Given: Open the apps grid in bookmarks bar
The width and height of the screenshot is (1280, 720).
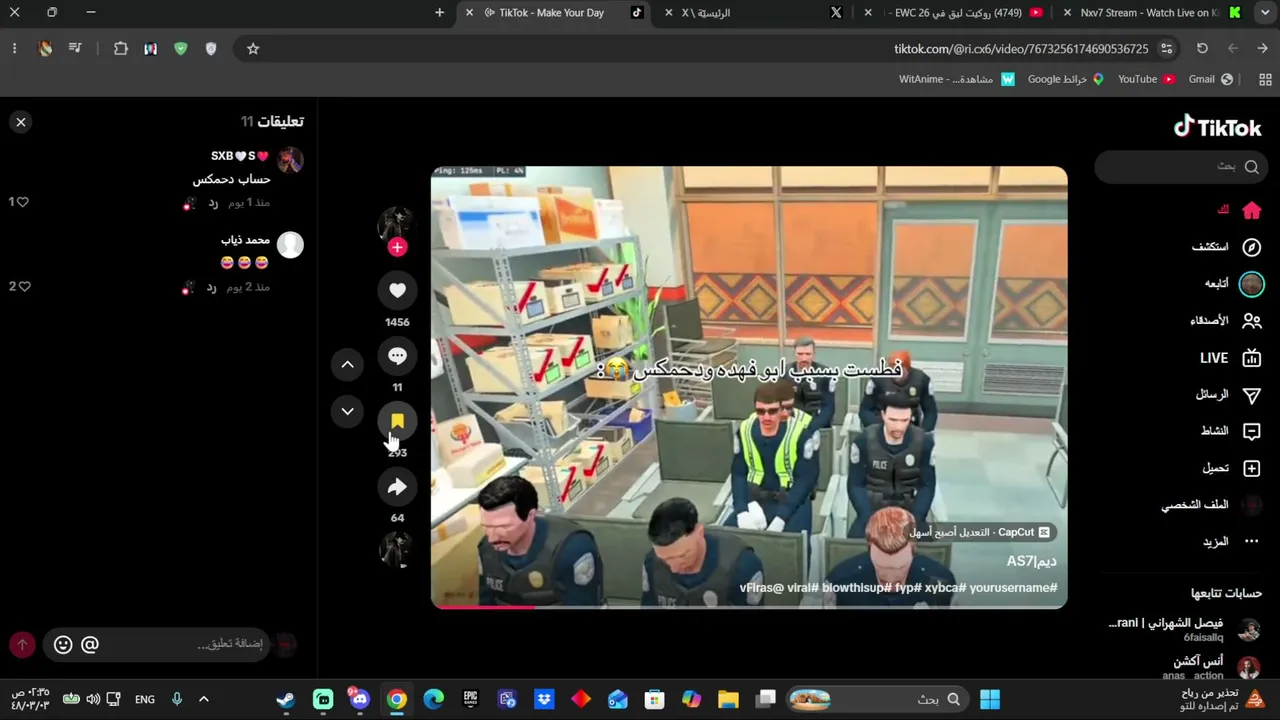Looking at the screenshot, I should coord(1265,79).
